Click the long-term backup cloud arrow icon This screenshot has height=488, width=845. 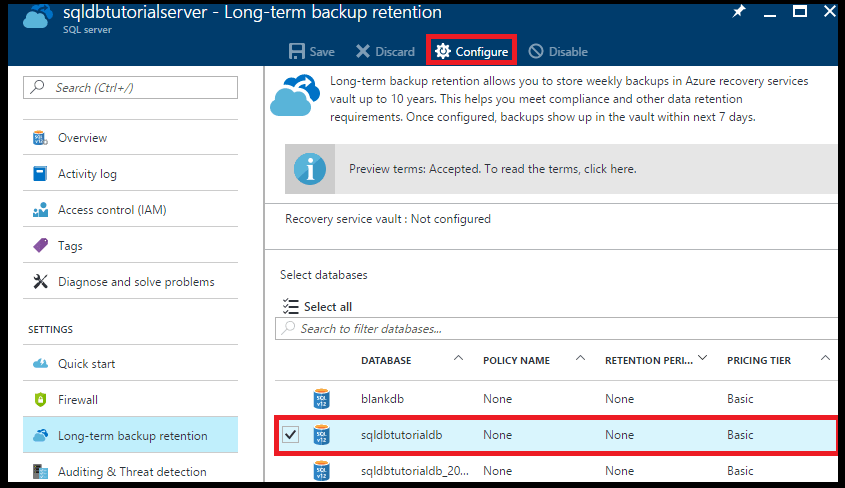294,96
